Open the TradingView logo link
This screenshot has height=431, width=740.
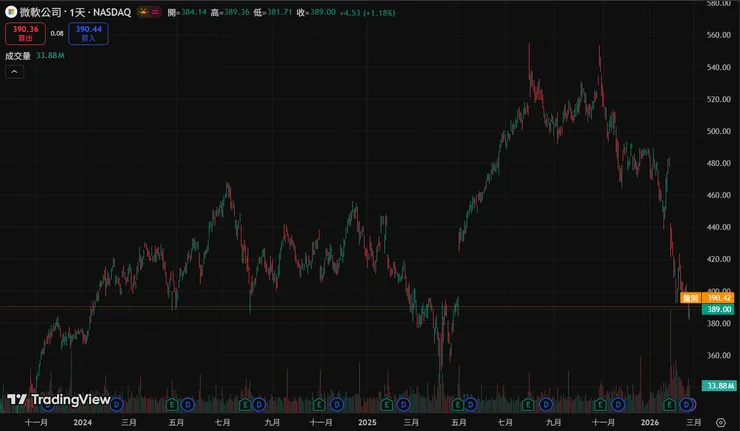(x=59, y=400)
